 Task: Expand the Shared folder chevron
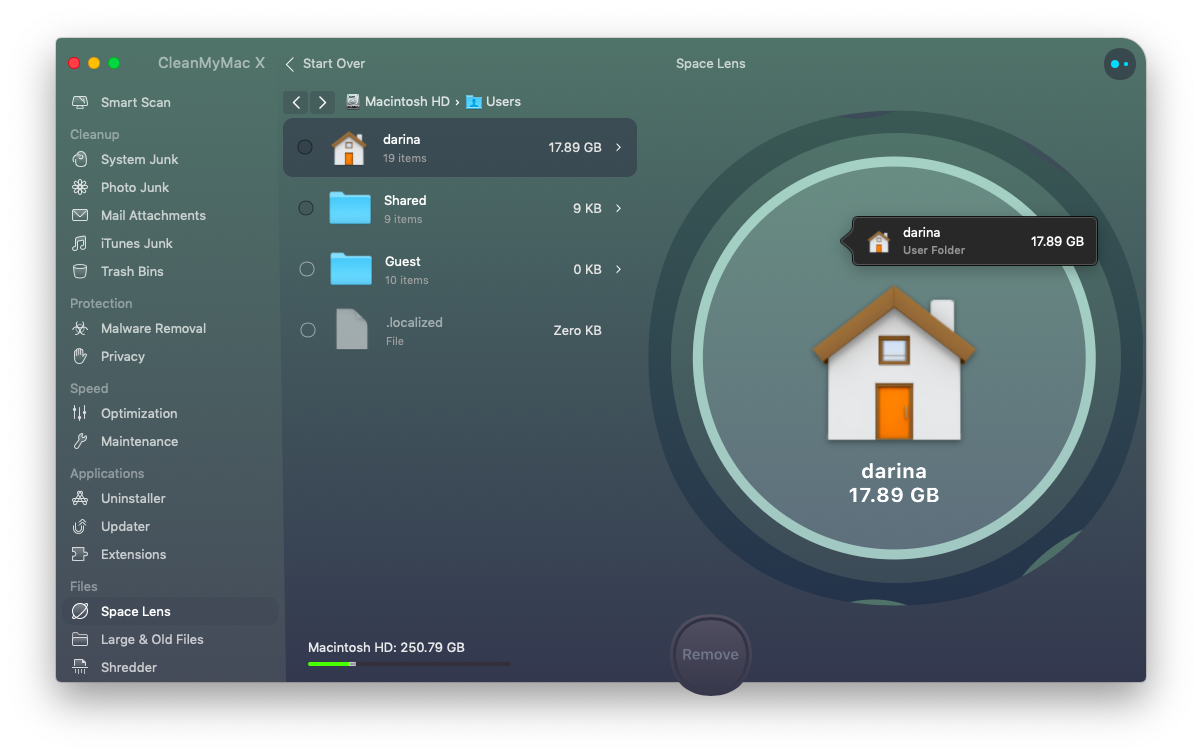(619, 208)
